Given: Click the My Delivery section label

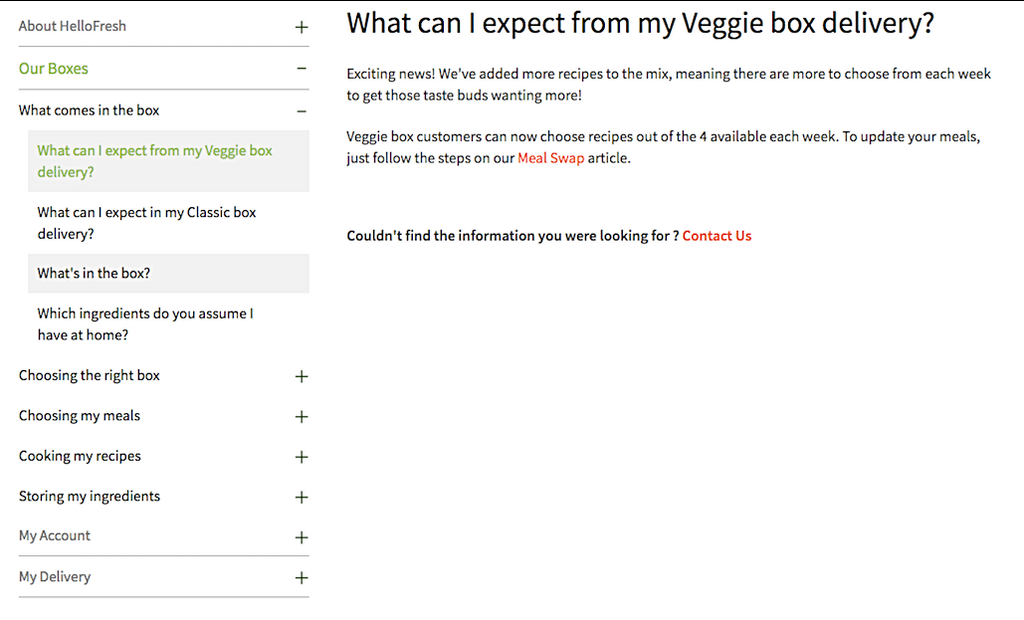Looking at the screenshot, I should [x=54, y=577].
